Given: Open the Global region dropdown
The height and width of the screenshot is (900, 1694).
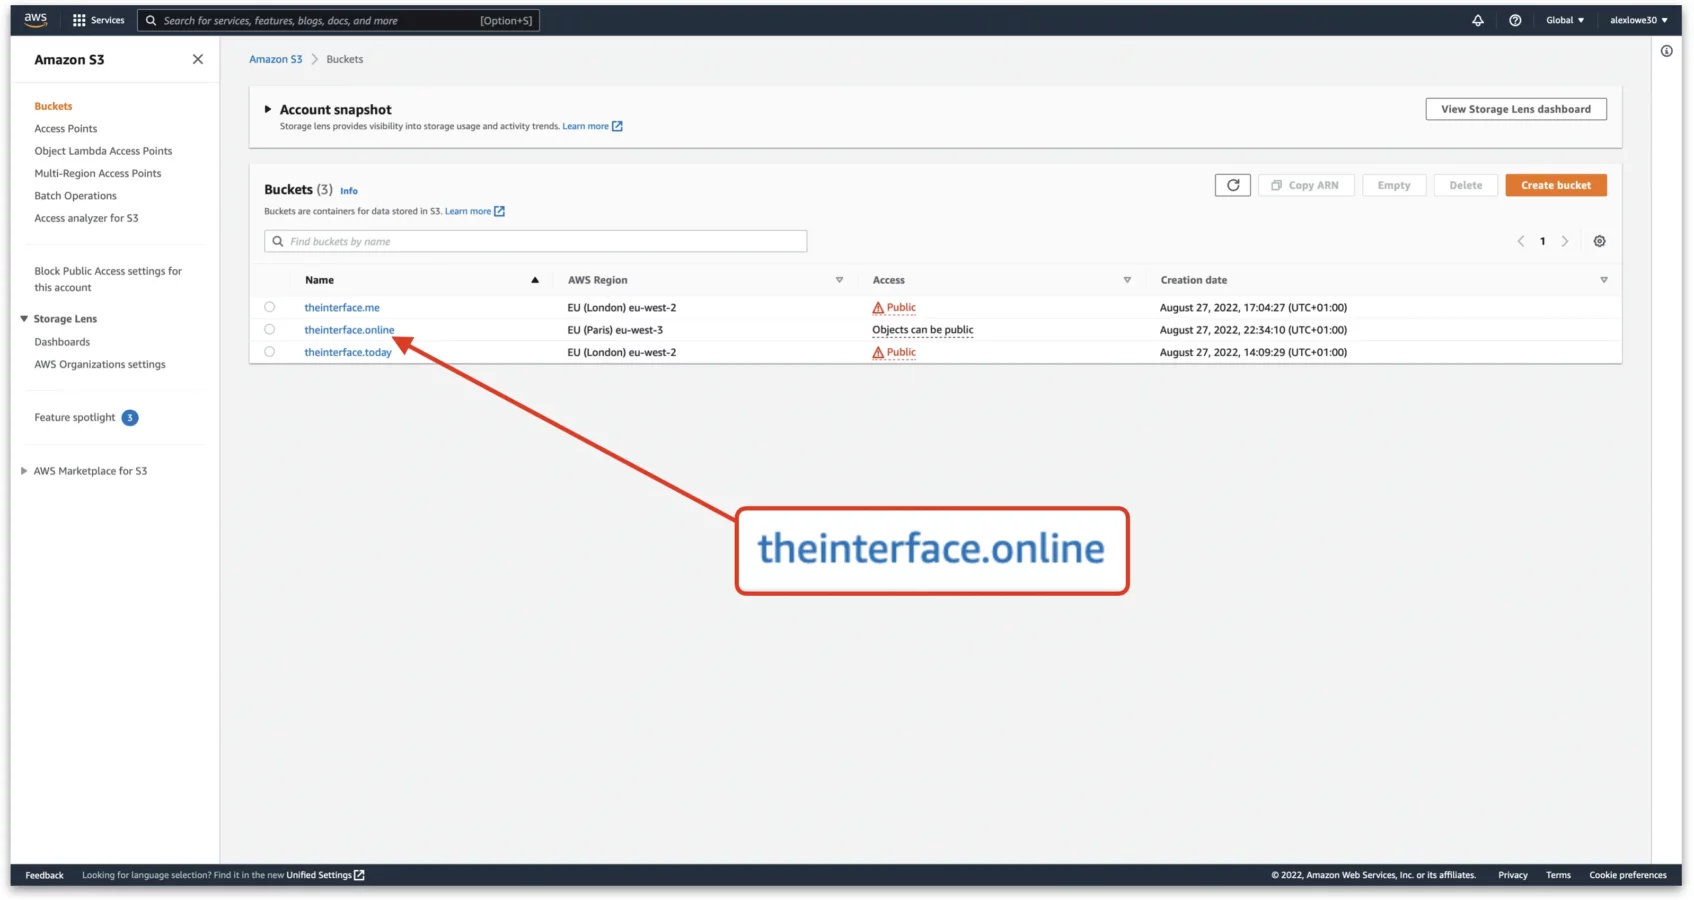Looking at the screenshot, I should pyautogui.click(x=1565, y=20).
